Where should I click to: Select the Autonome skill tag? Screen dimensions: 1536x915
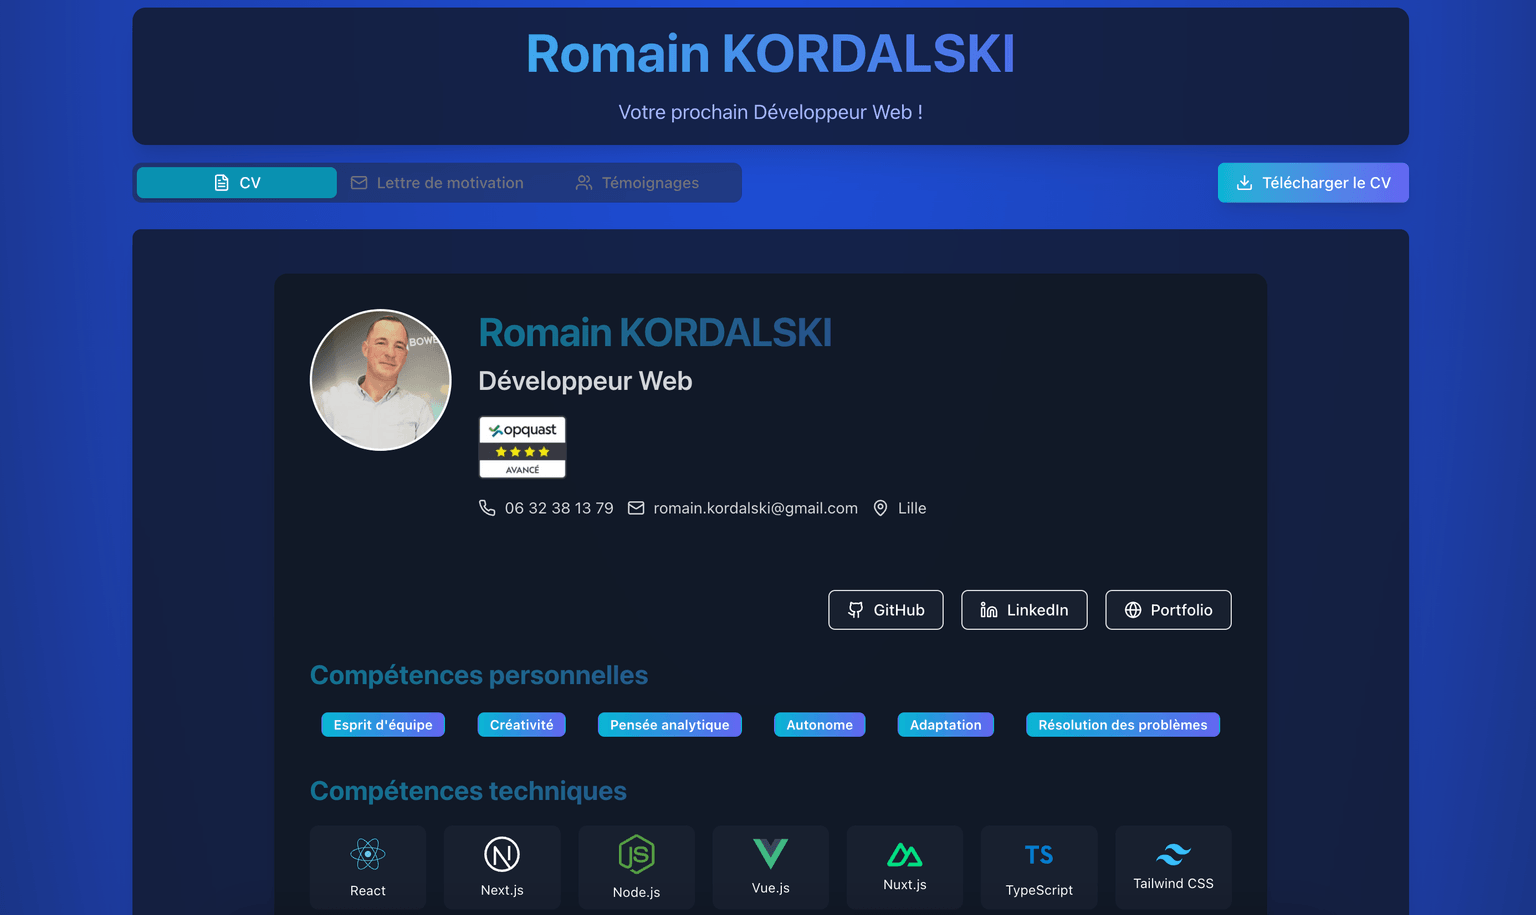(x=820, y=725)
